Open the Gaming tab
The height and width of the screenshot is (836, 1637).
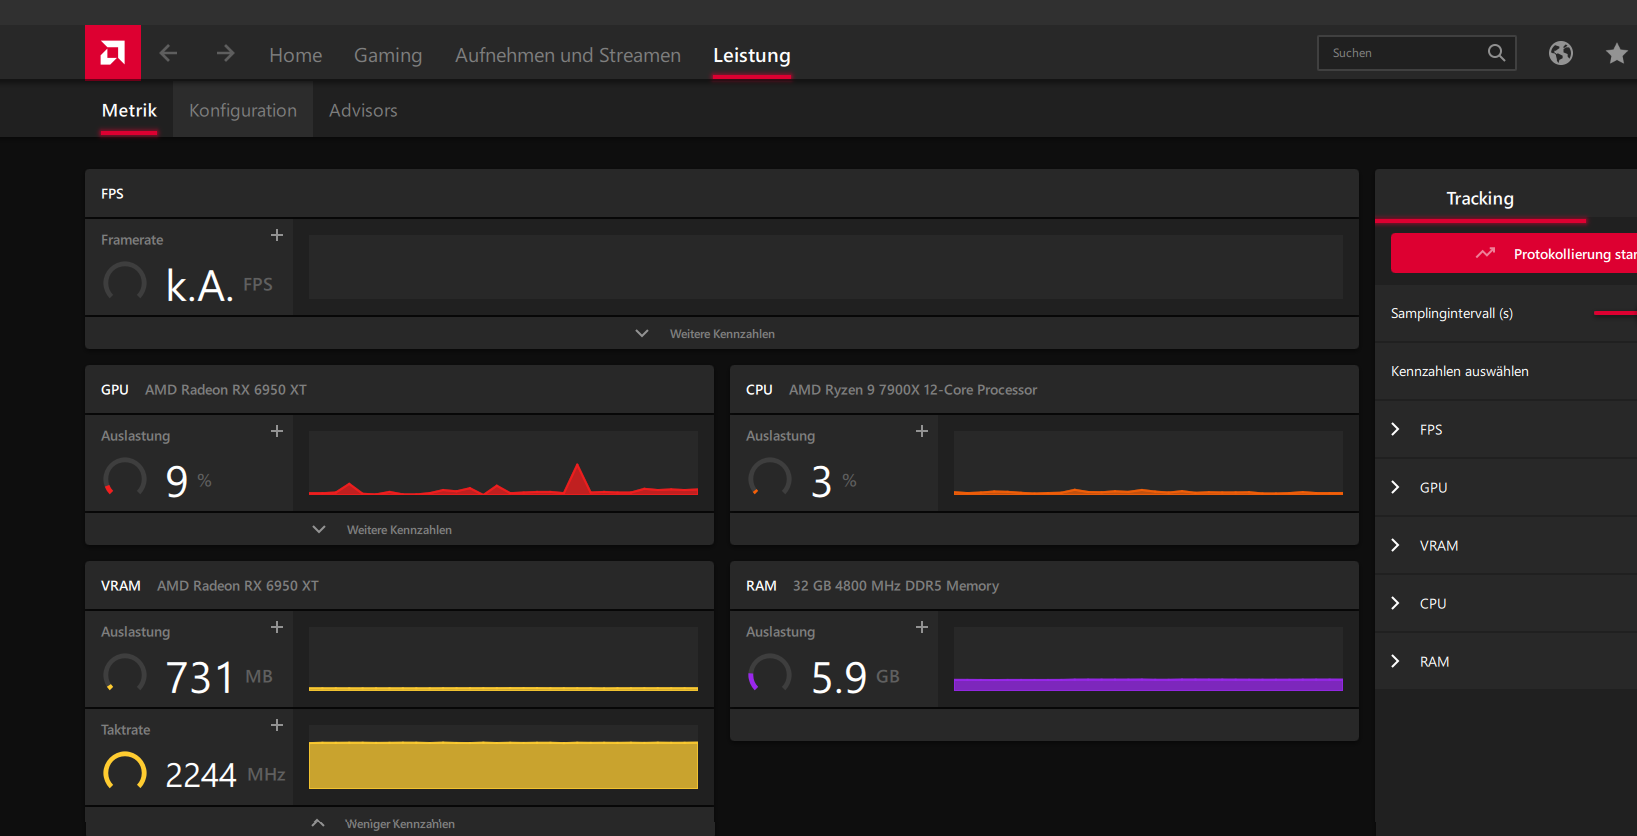point(388,55)
